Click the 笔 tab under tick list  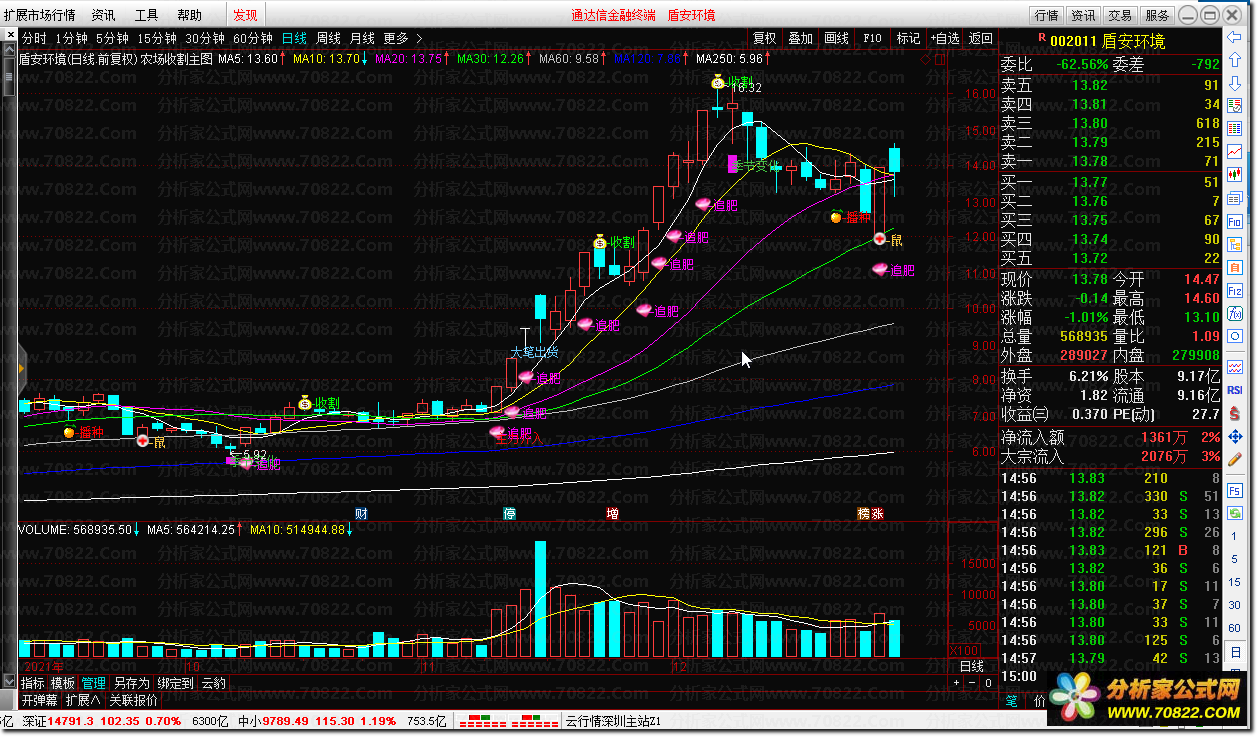tap(1010, 701)
